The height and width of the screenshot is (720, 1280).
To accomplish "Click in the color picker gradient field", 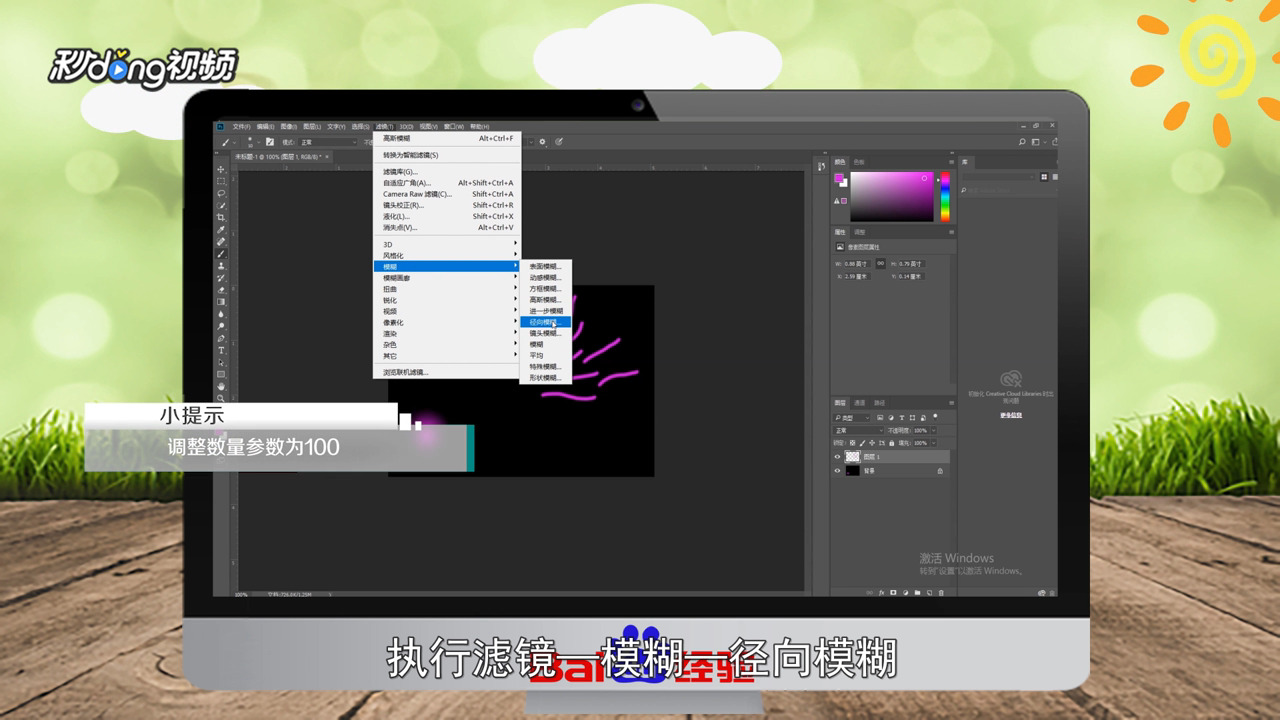I will coord(892,197).
